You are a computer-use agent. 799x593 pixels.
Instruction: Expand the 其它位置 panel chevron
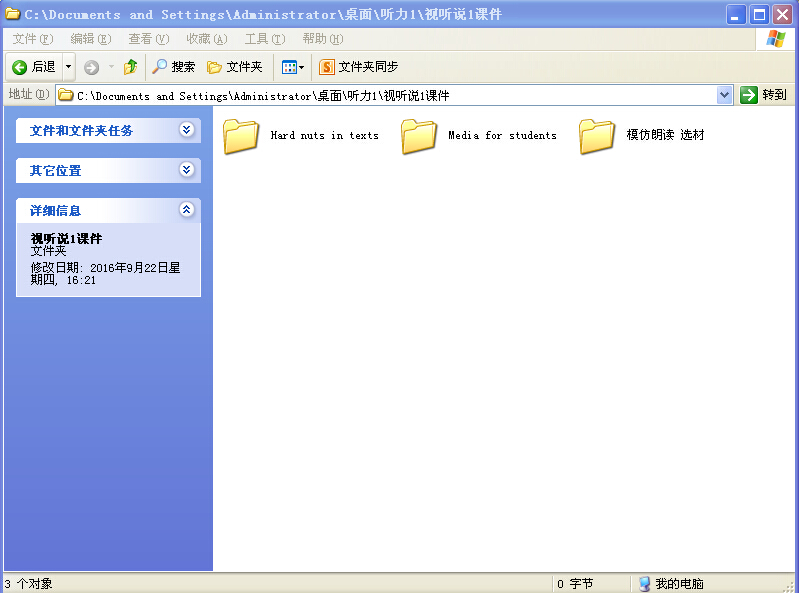tap(187, 170)
